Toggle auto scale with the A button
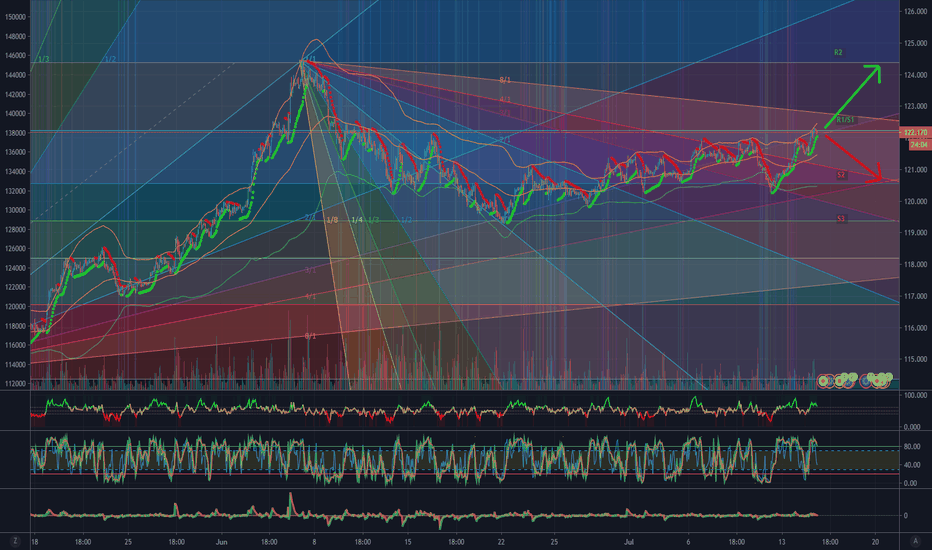The image size is (932, 550). 915,541
